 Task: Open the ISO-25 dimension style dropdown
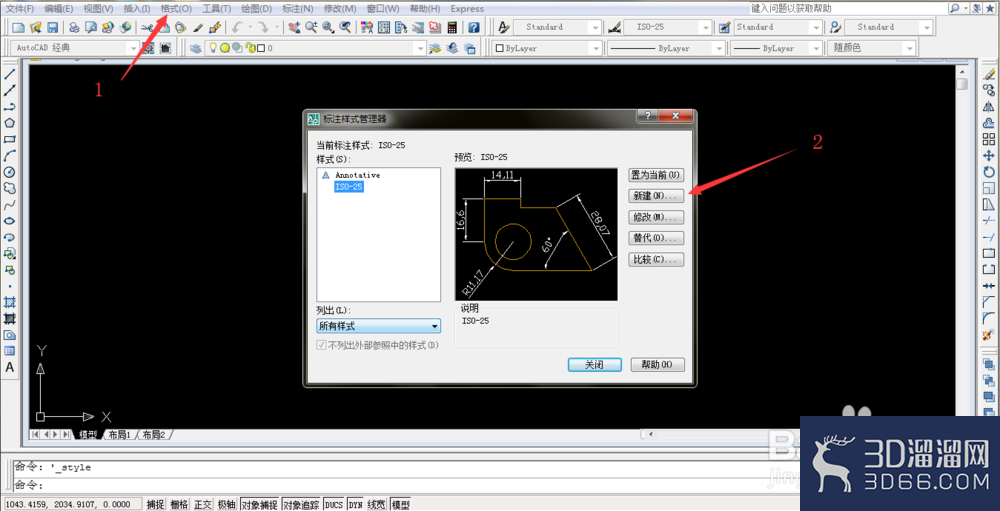[667, 27]
